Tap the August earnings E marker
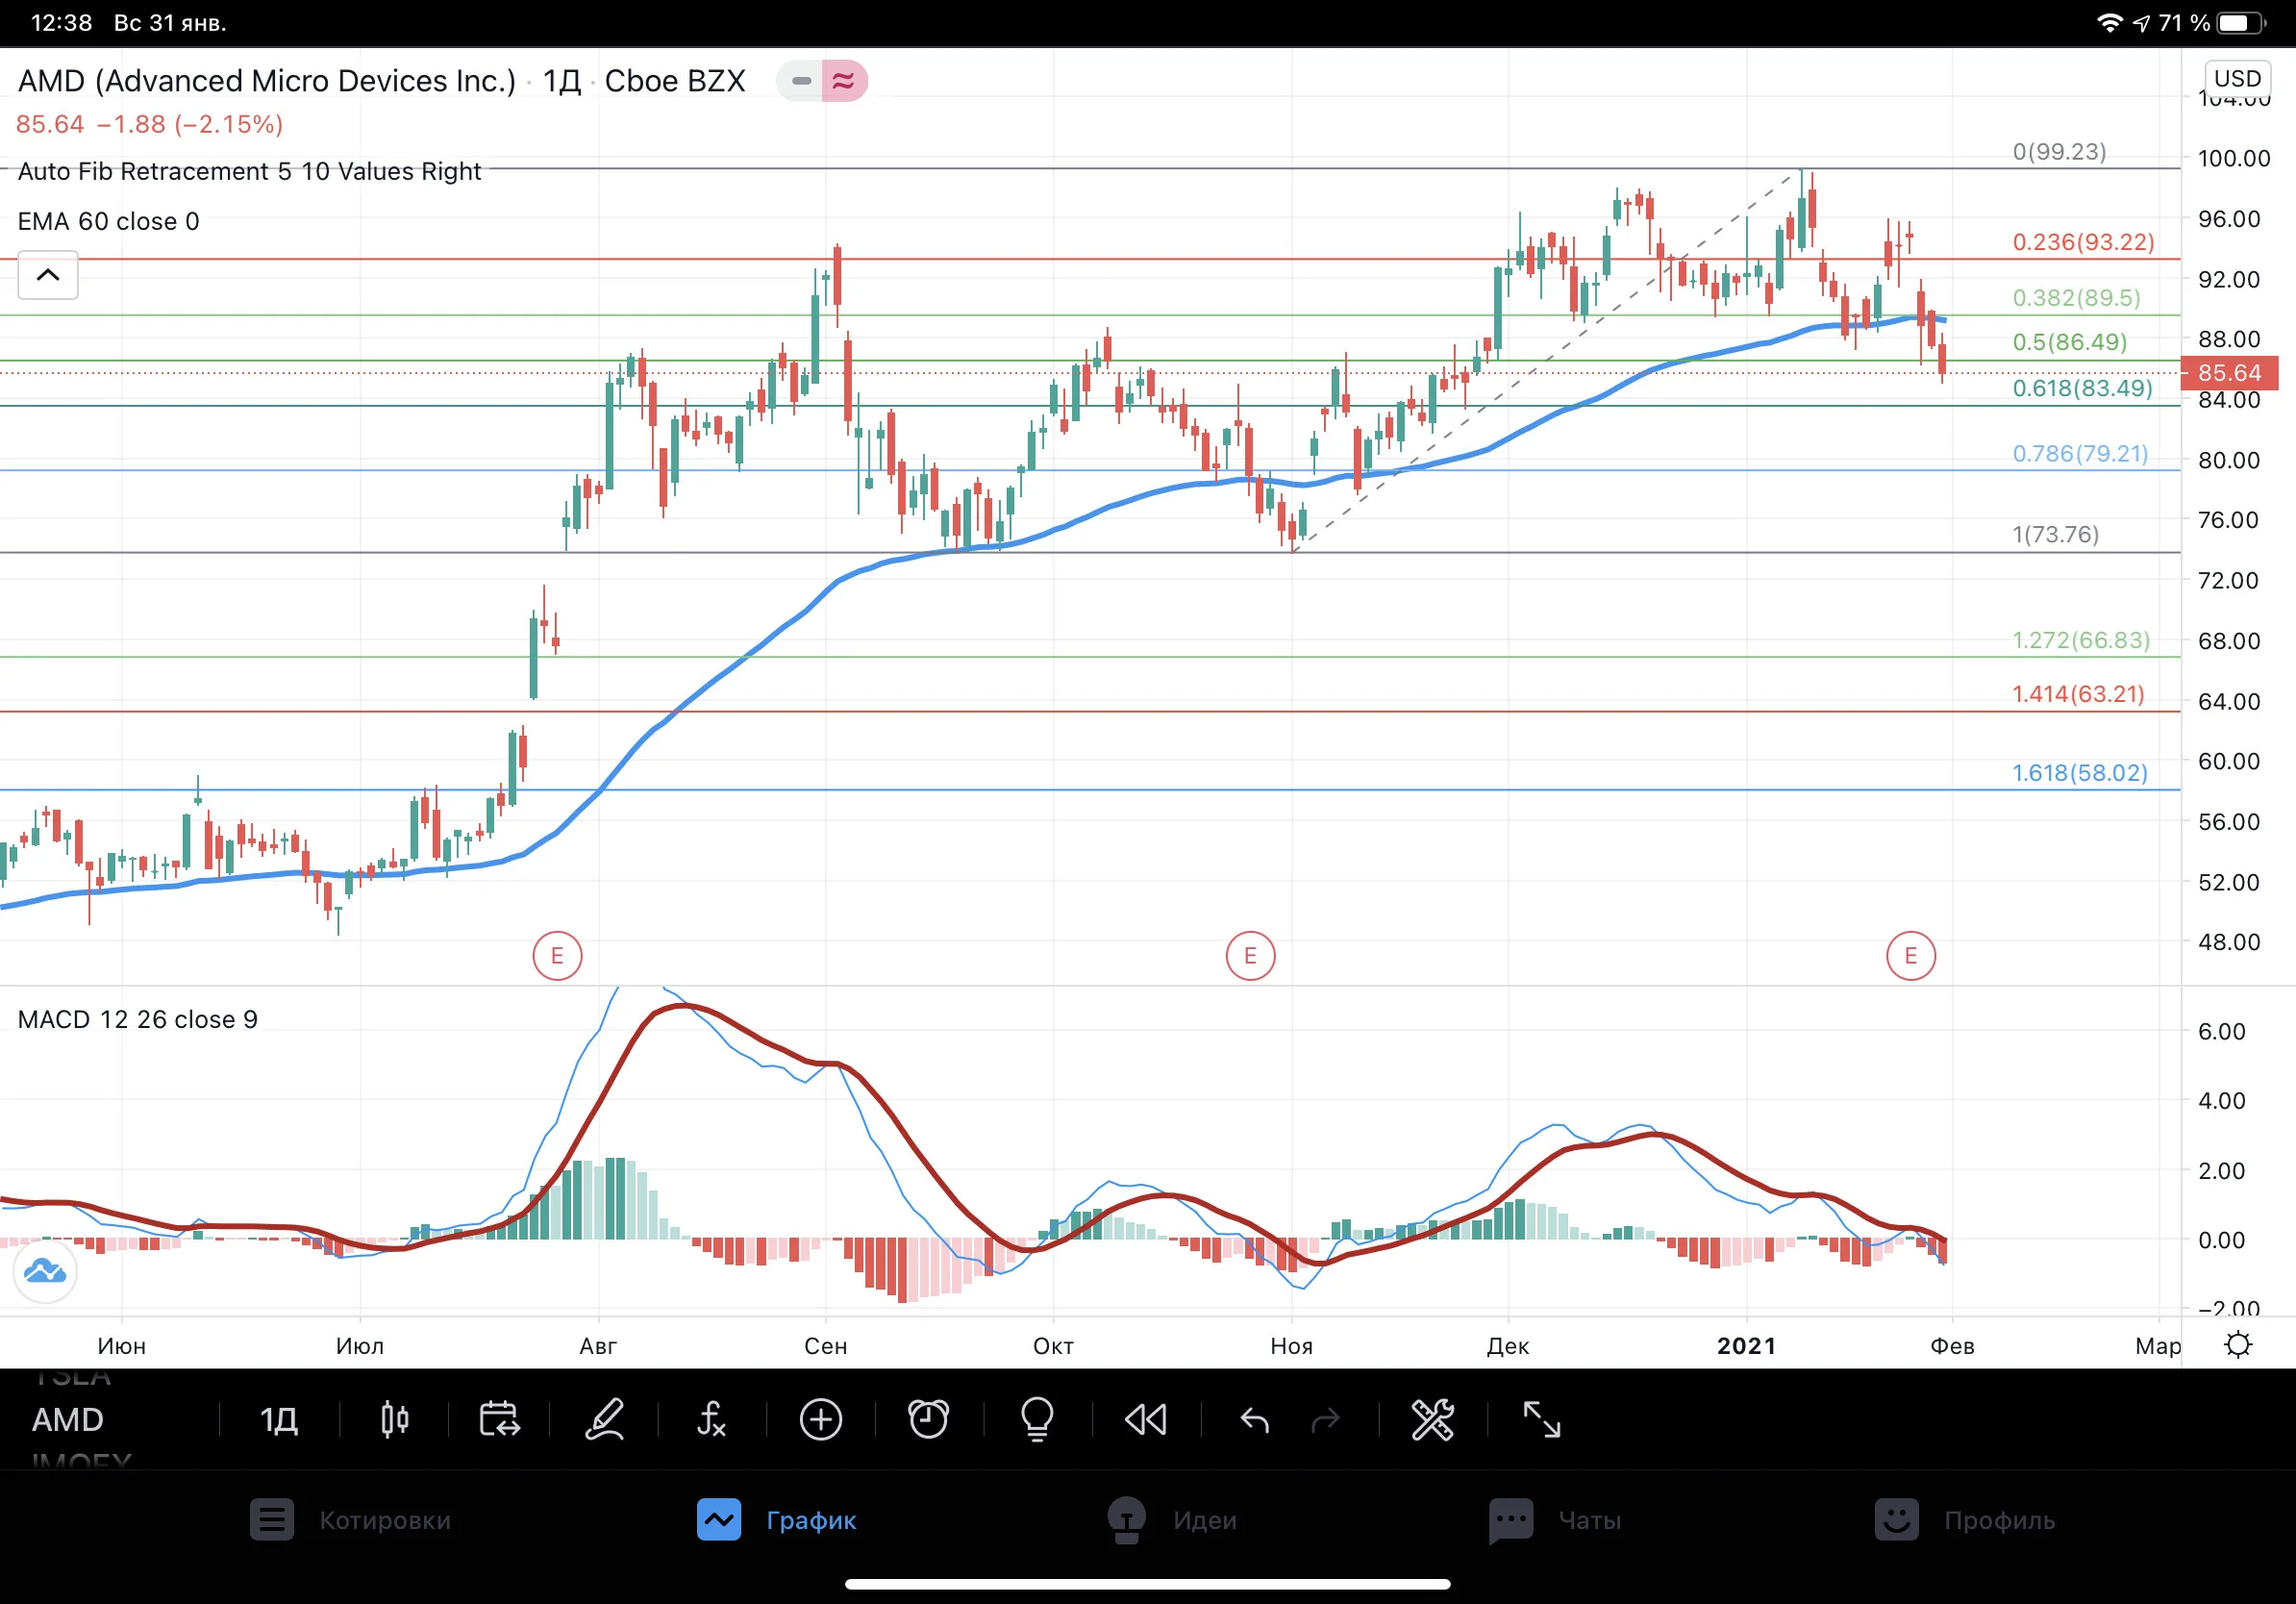 (x=557, y=956)
